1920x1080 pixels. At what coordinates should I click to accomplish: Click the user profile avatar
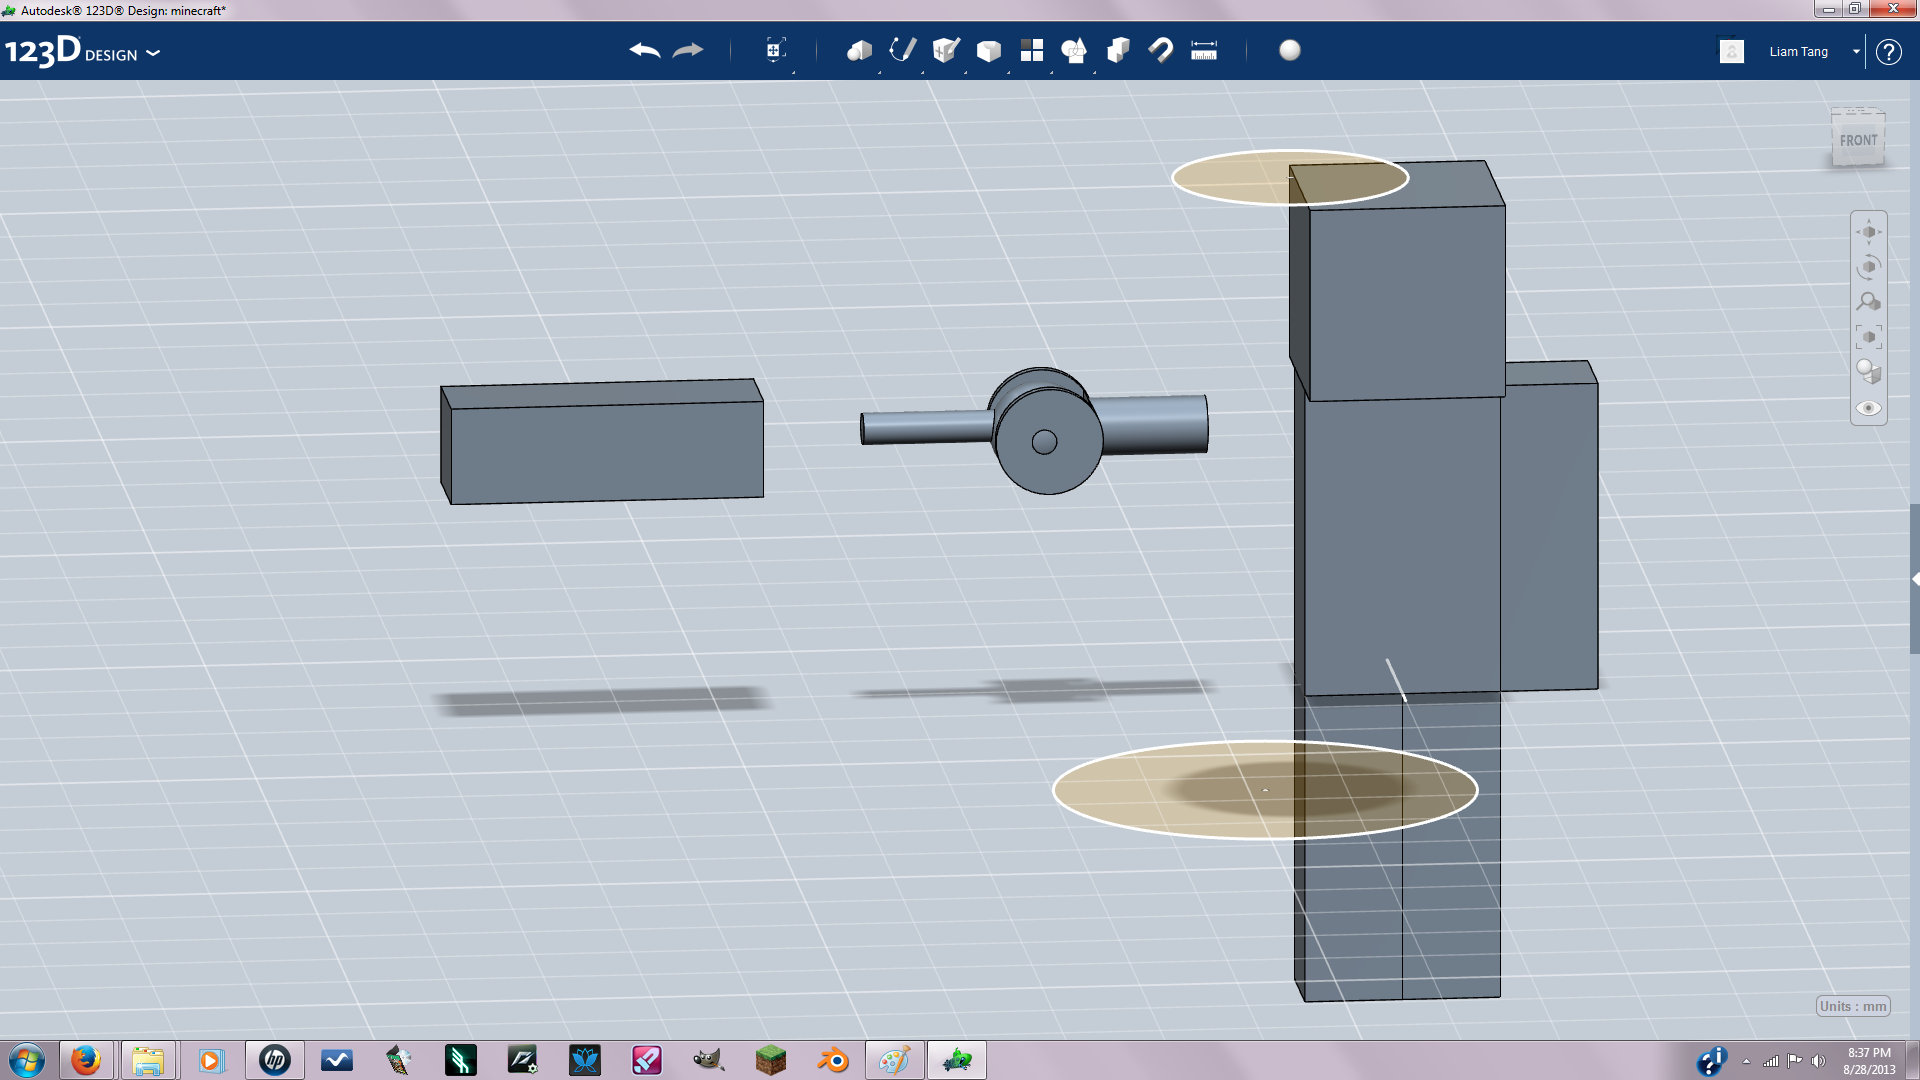pyautogui.click(x=1732, y=51)
